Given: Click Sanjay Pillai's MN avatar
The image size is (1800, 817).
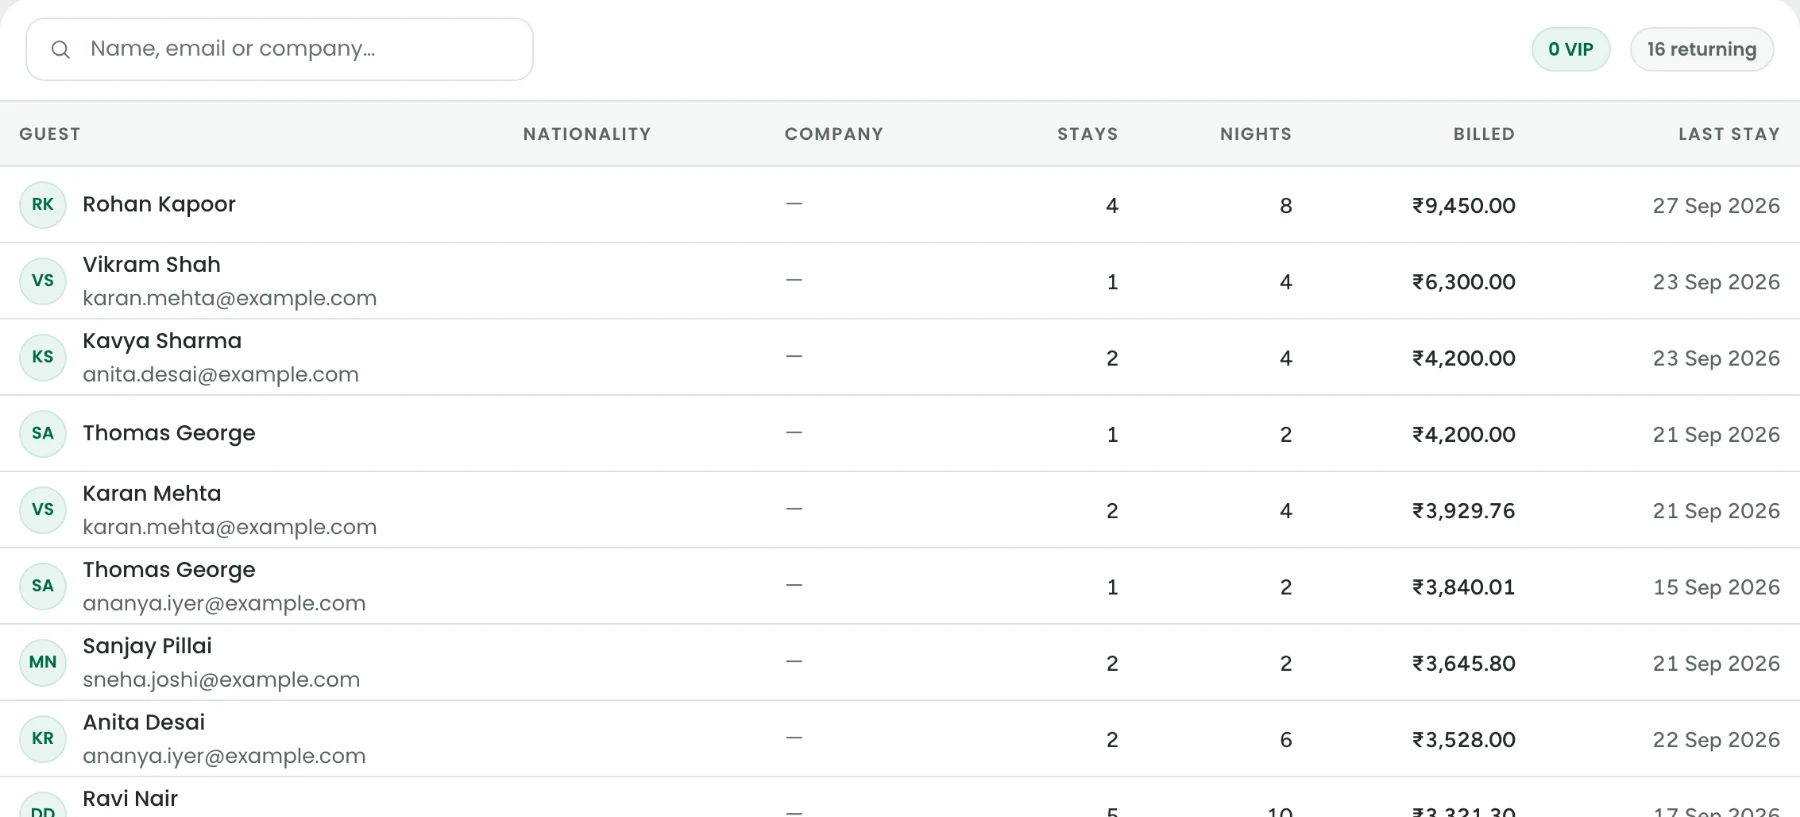Looking at the screenshot, I should [x=43, y=662].
